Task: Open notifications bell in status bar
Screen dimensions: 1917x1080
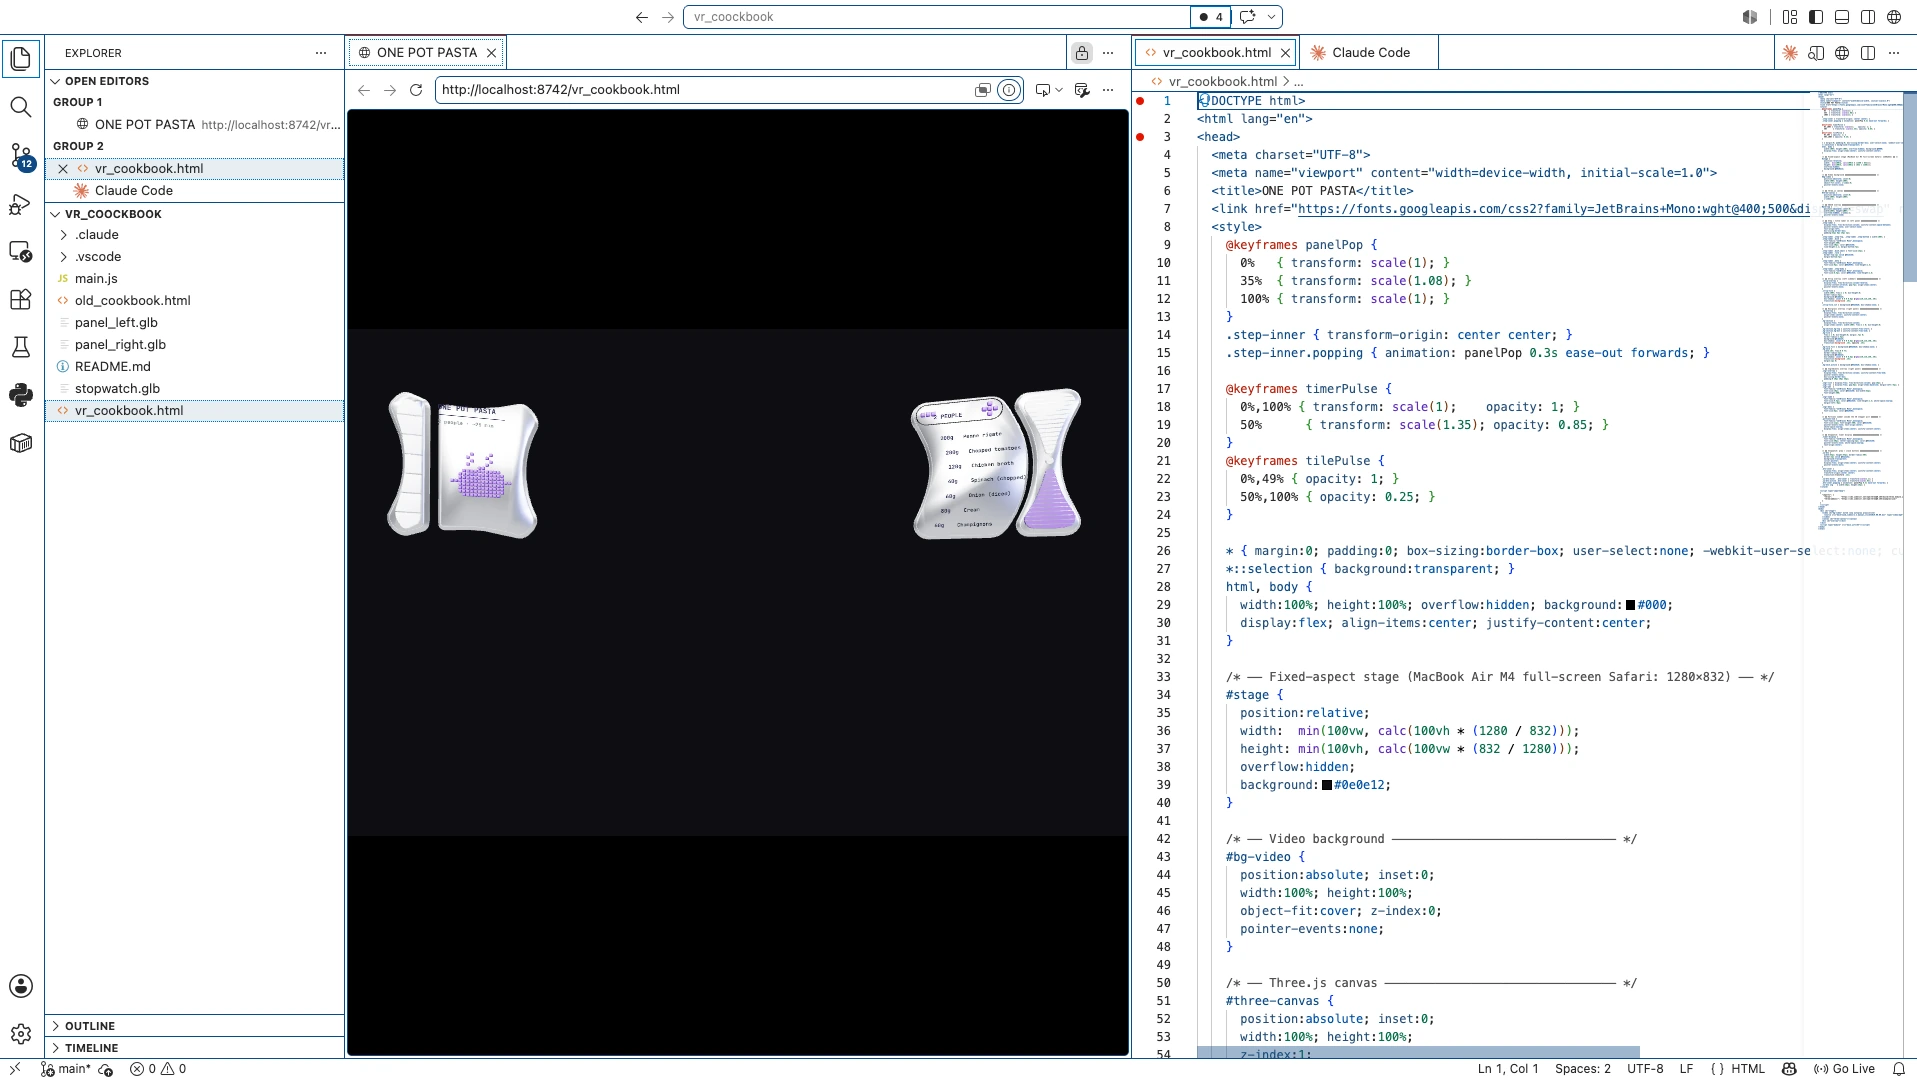Action: (1899, 1069)
